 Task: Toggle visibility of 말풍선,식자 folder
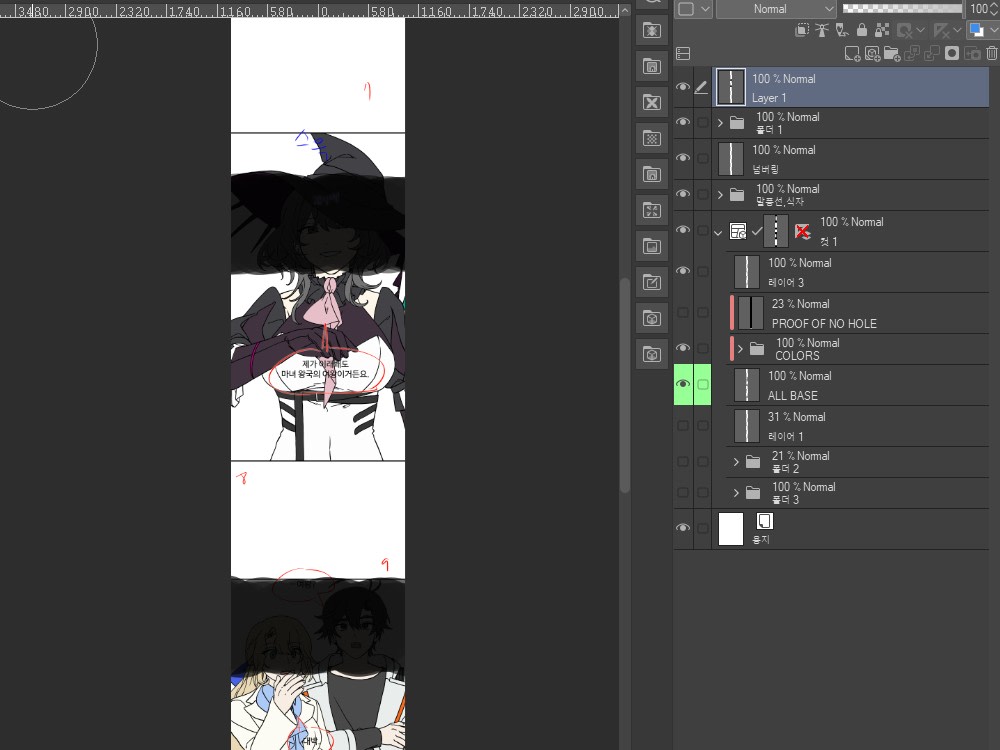[683, 194]
